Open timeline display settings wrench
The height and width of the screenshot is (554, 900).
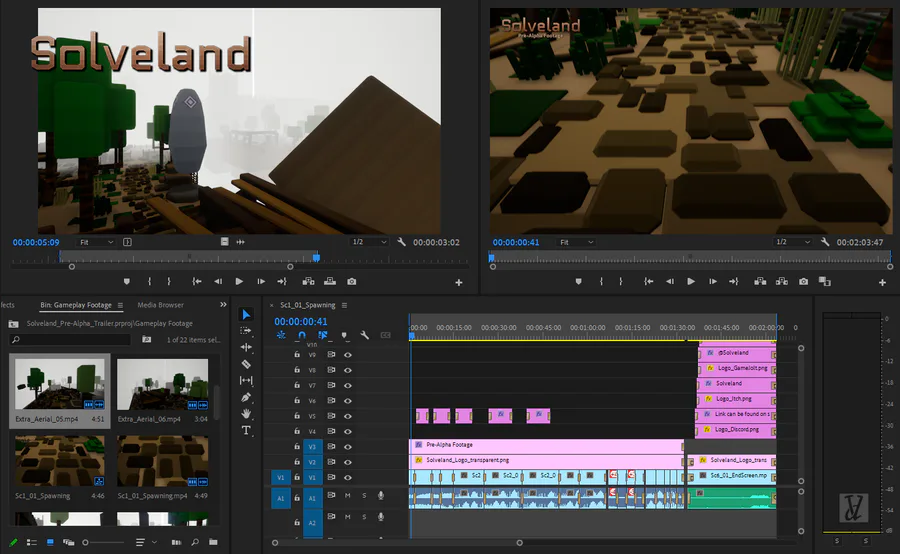click(364, 335)
